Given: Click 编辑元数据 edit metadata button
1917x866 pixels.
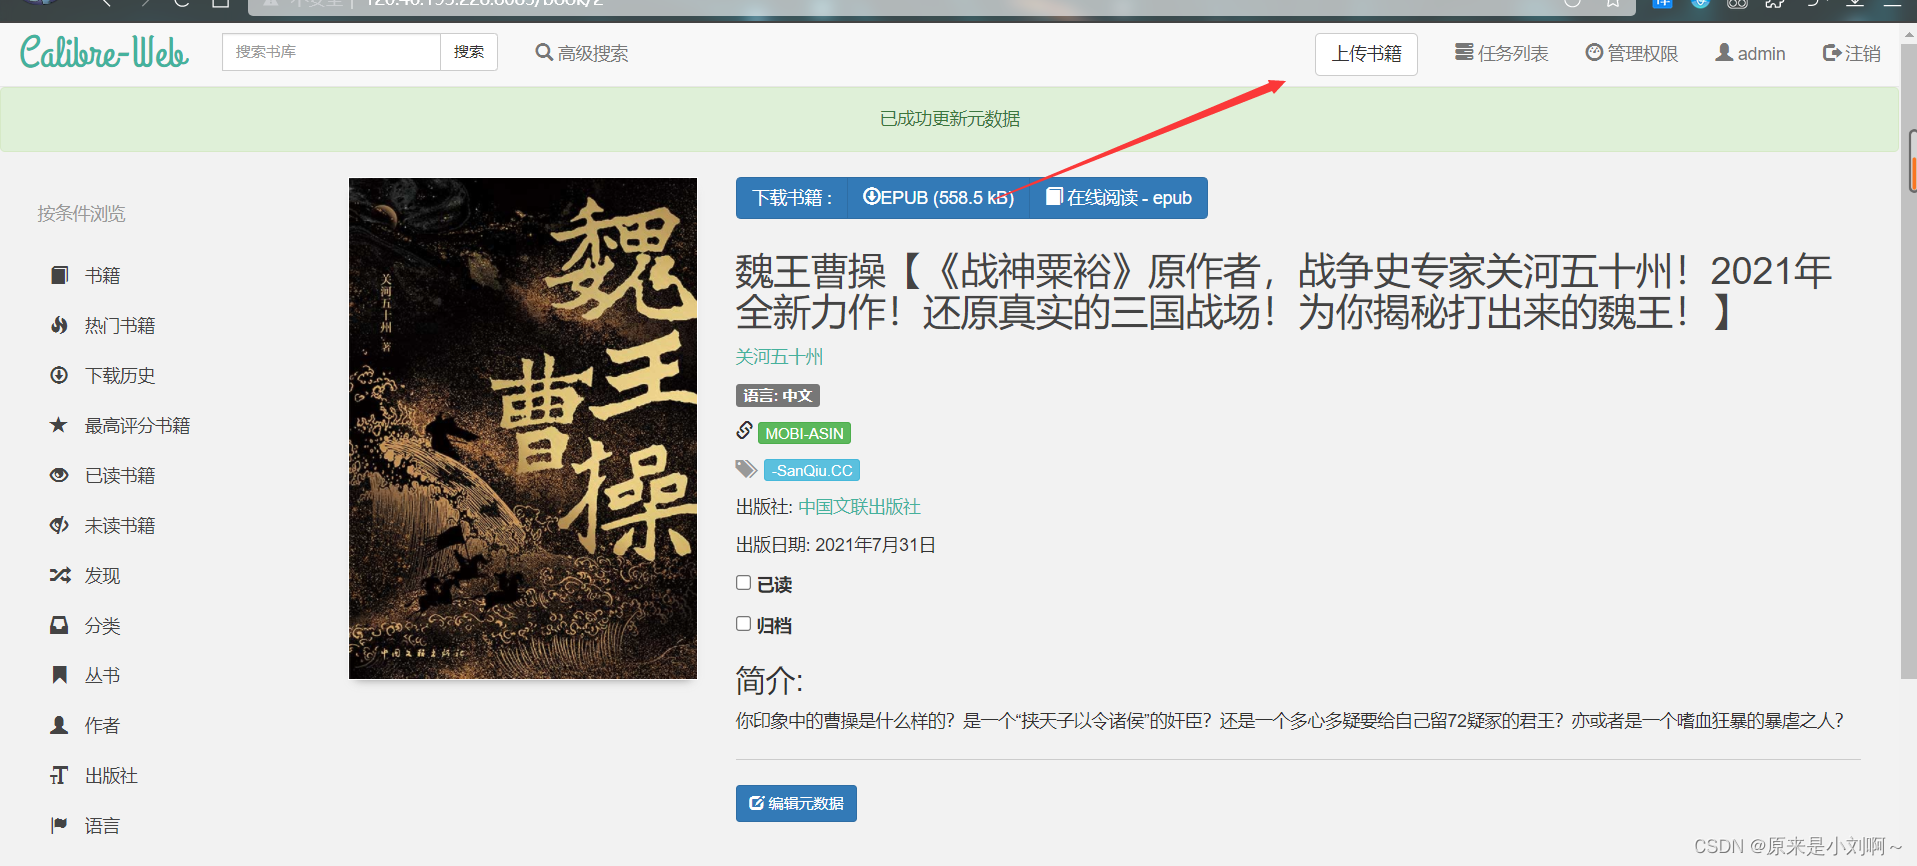Looking at the screenshot, I should [796, 803].
